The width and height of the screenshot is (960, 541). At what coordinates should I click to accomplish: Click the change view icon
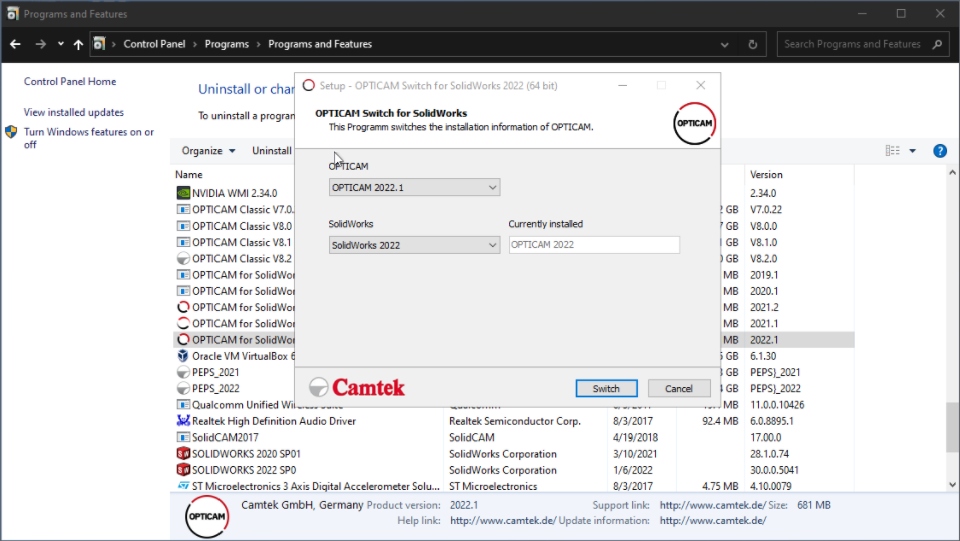[893, 151]
